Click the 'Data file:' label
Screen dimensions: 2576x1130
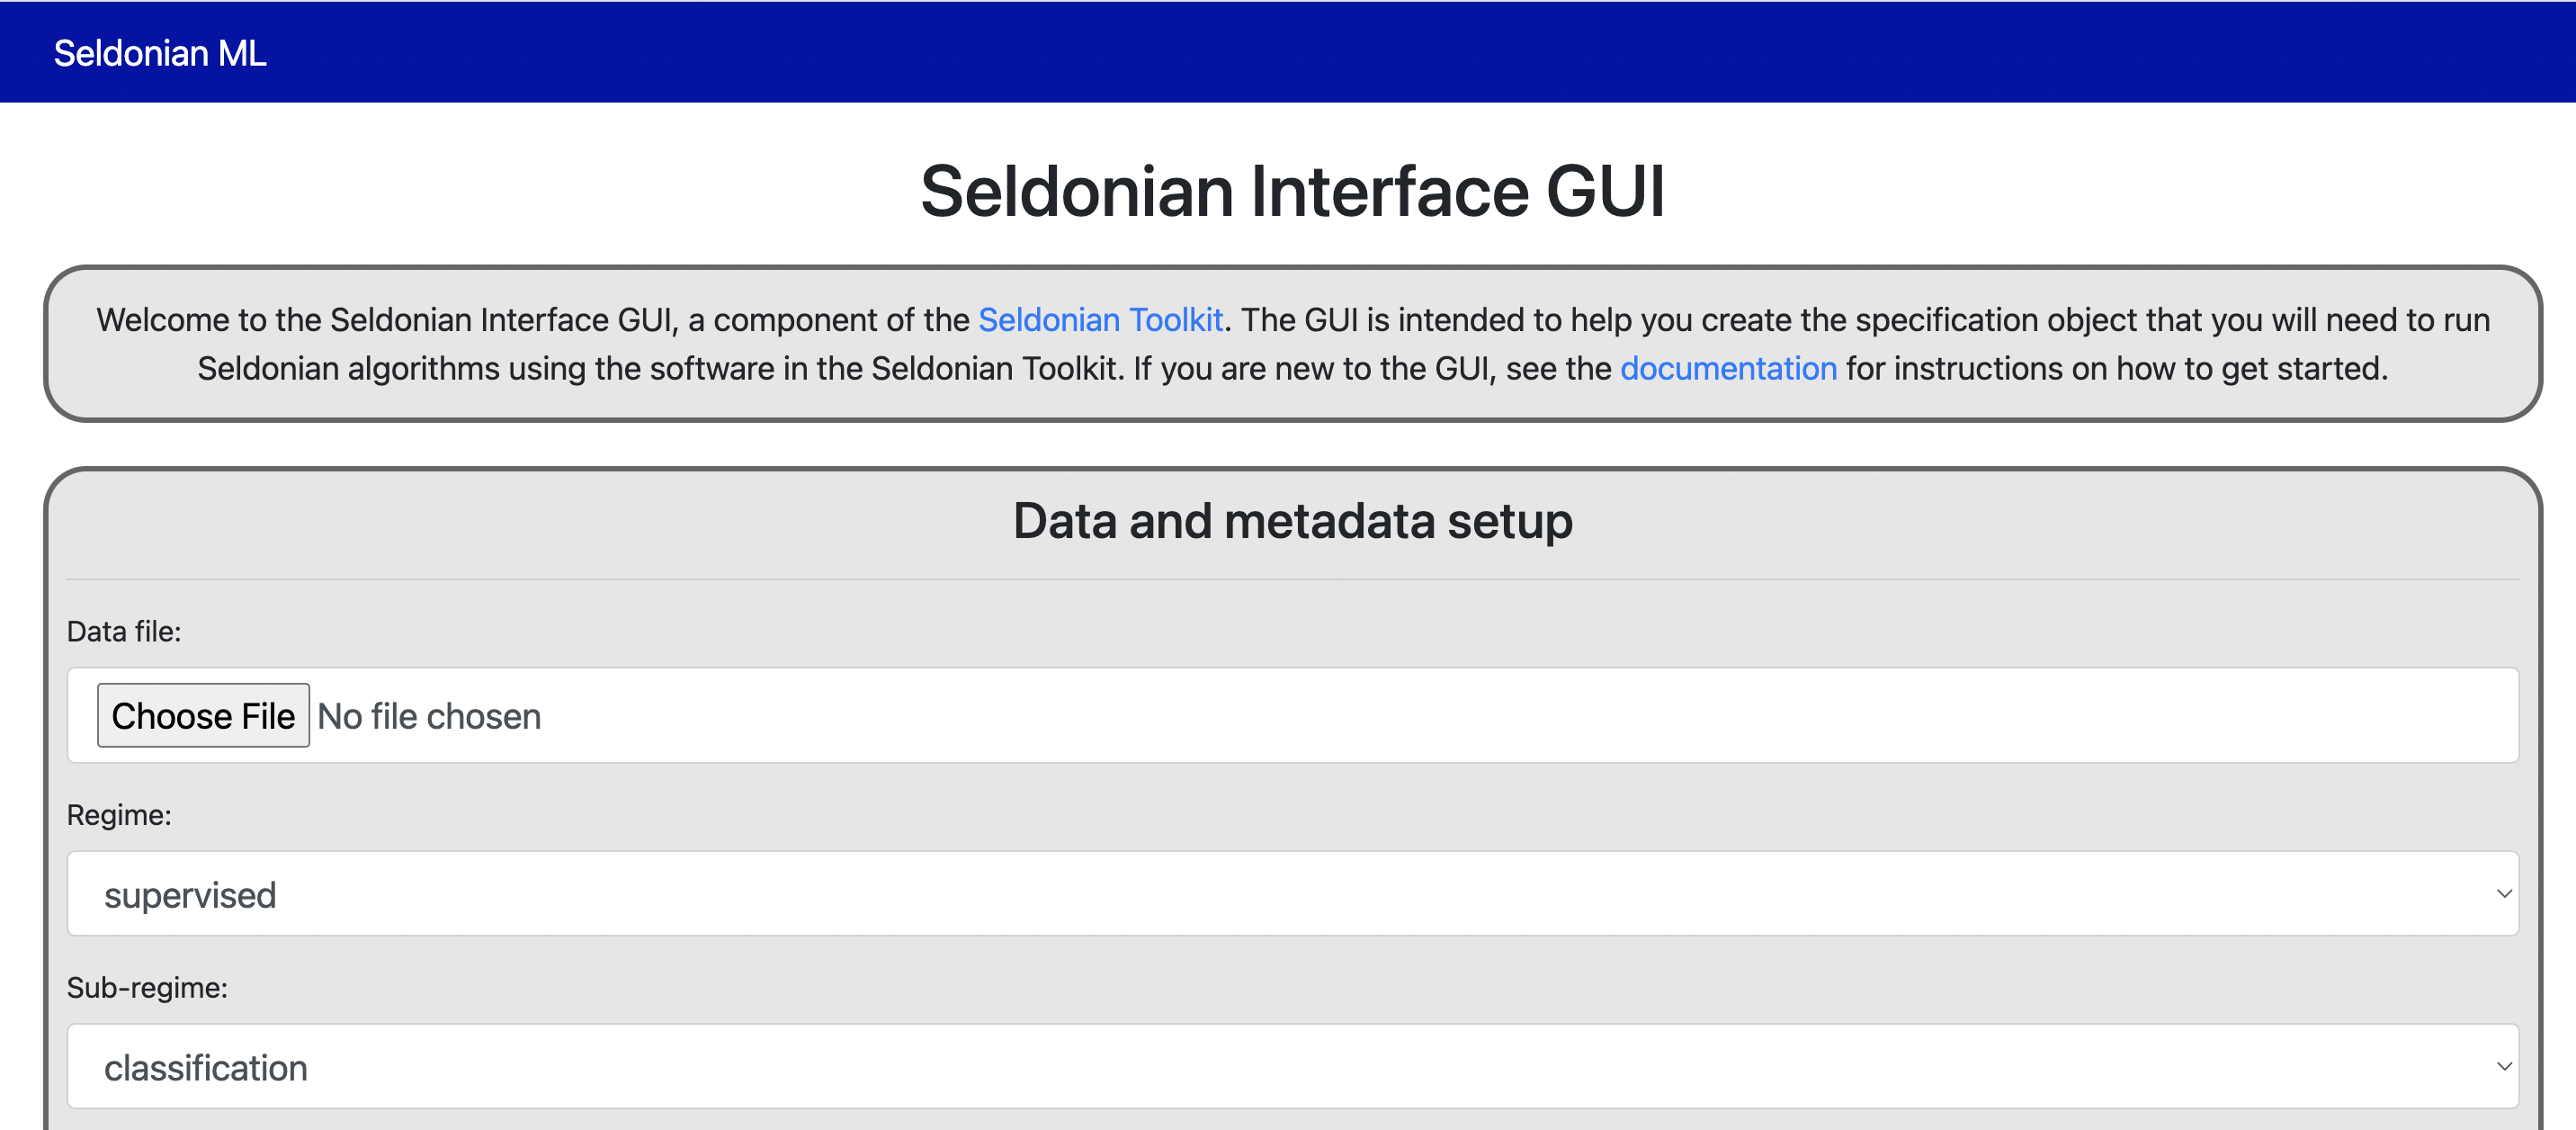(124, 632)
